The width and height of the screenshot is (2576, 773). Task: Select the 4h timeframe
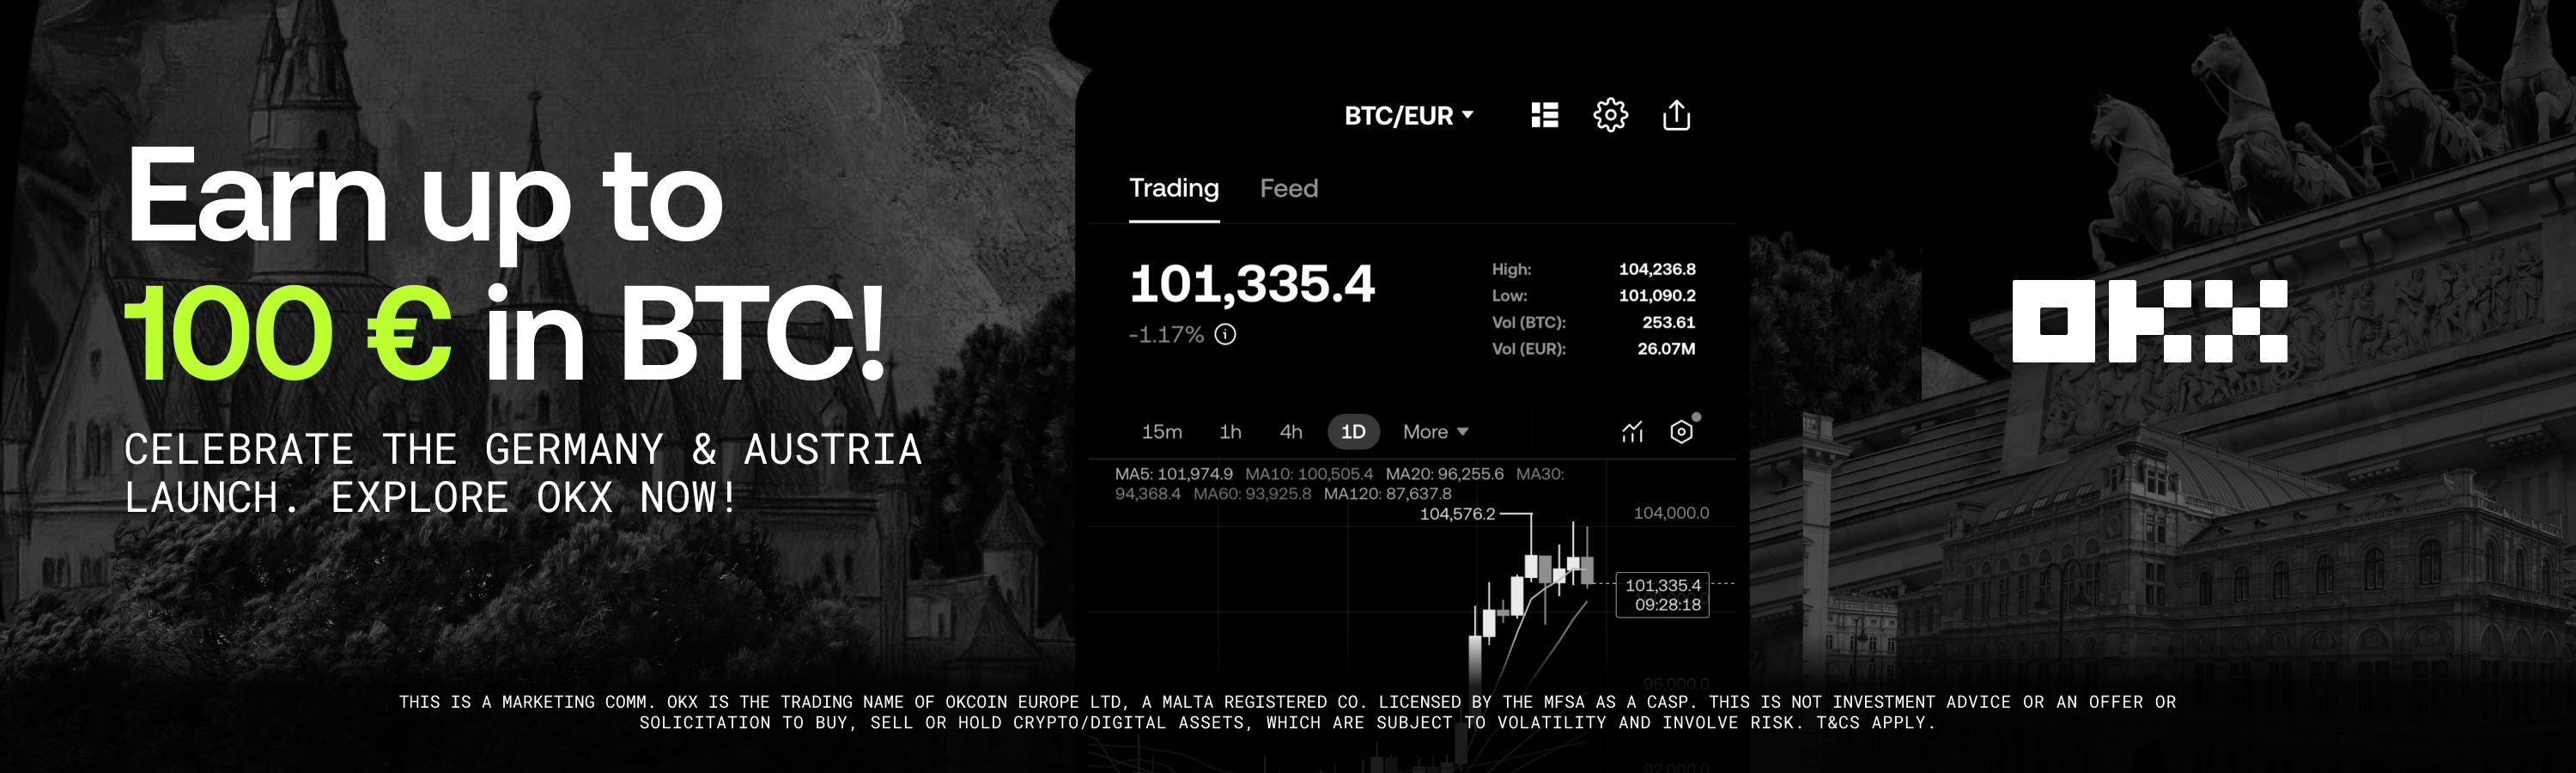click(1291, 432)
